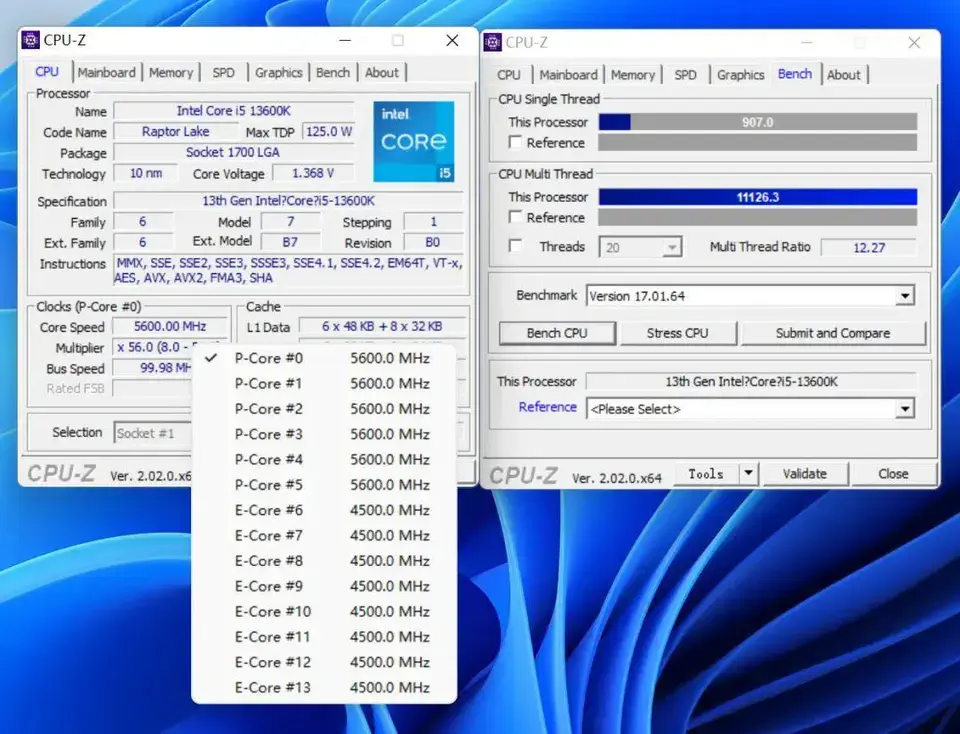Click the Validate button

[804, 473]
